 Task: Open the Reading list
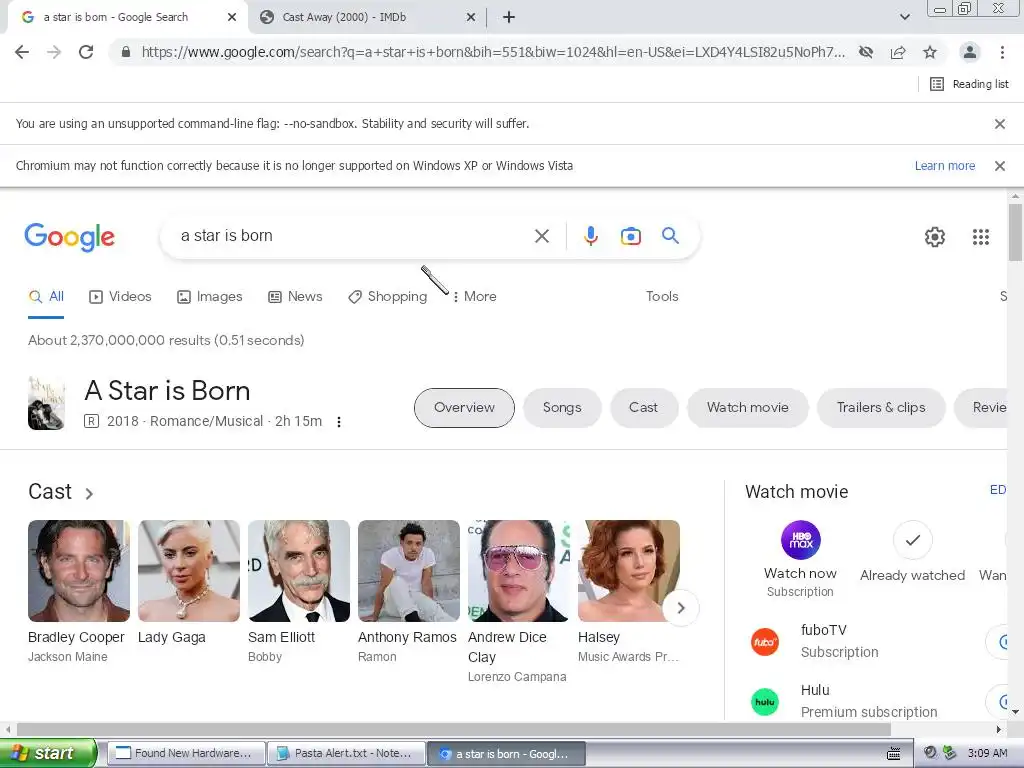coord(969,84)
